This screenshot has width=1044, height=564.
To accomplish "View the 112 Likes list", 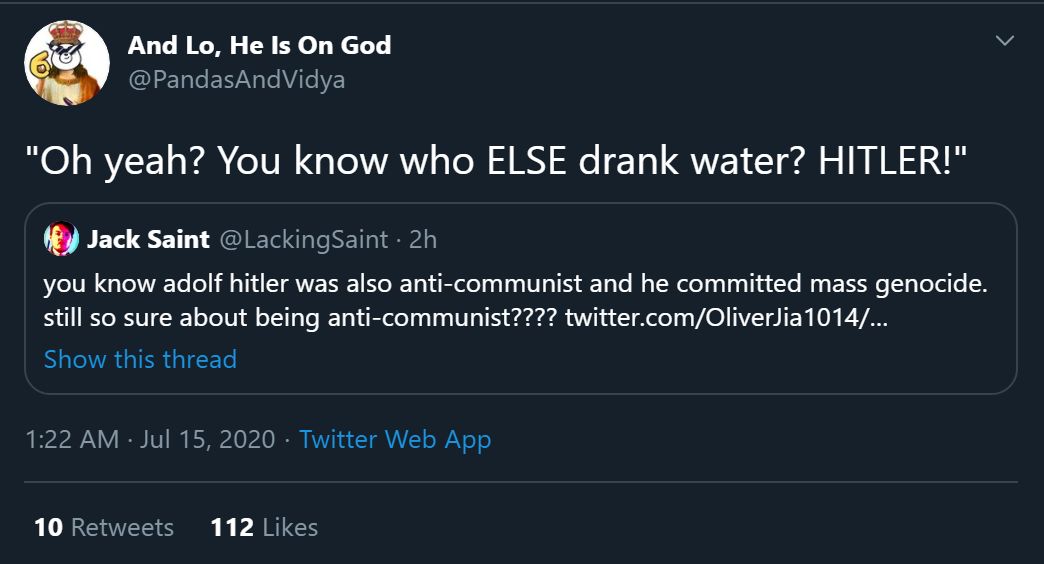I will (x=264, y=527).
